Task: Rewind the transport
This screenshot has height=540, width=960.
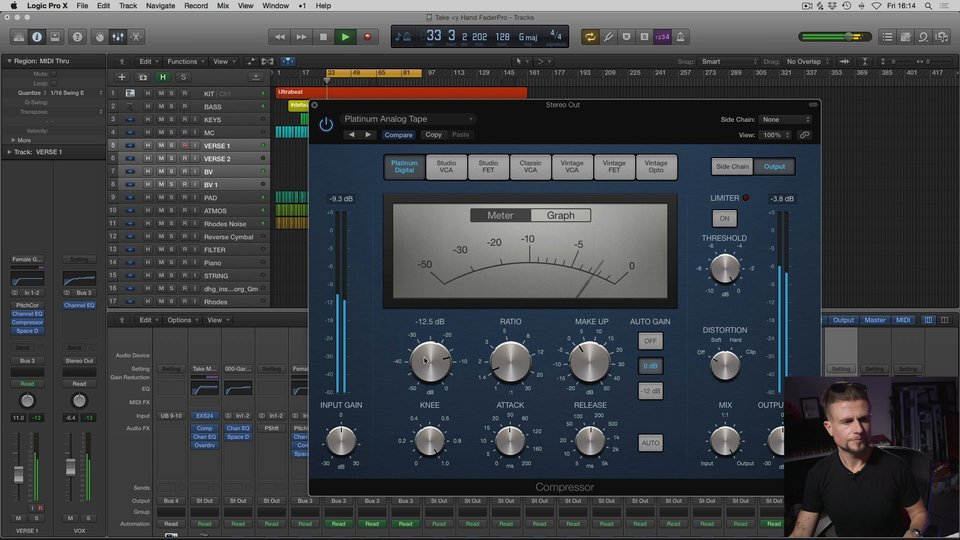Action: [x=280, y=37]
